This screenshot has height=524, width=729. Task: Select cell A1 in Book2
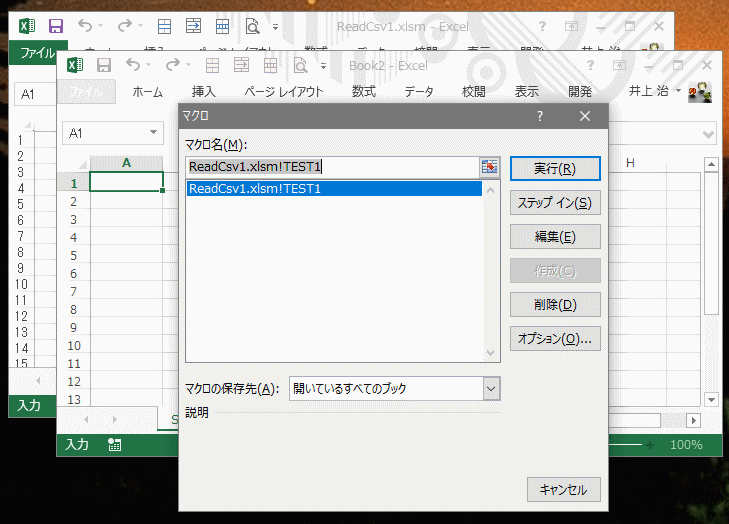point(126,182)
